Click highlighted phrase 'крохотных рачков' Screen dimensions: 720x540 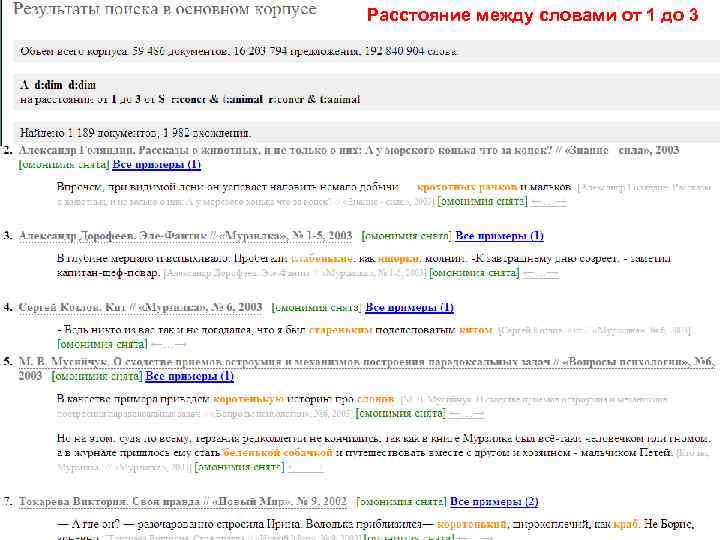[x=467, y=187]
